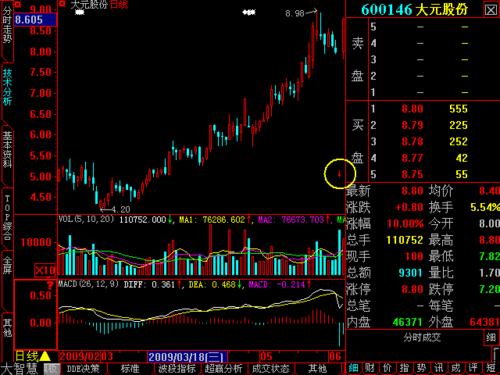Select the 评 tab
The image size is (500, 375).
[473, 368]
